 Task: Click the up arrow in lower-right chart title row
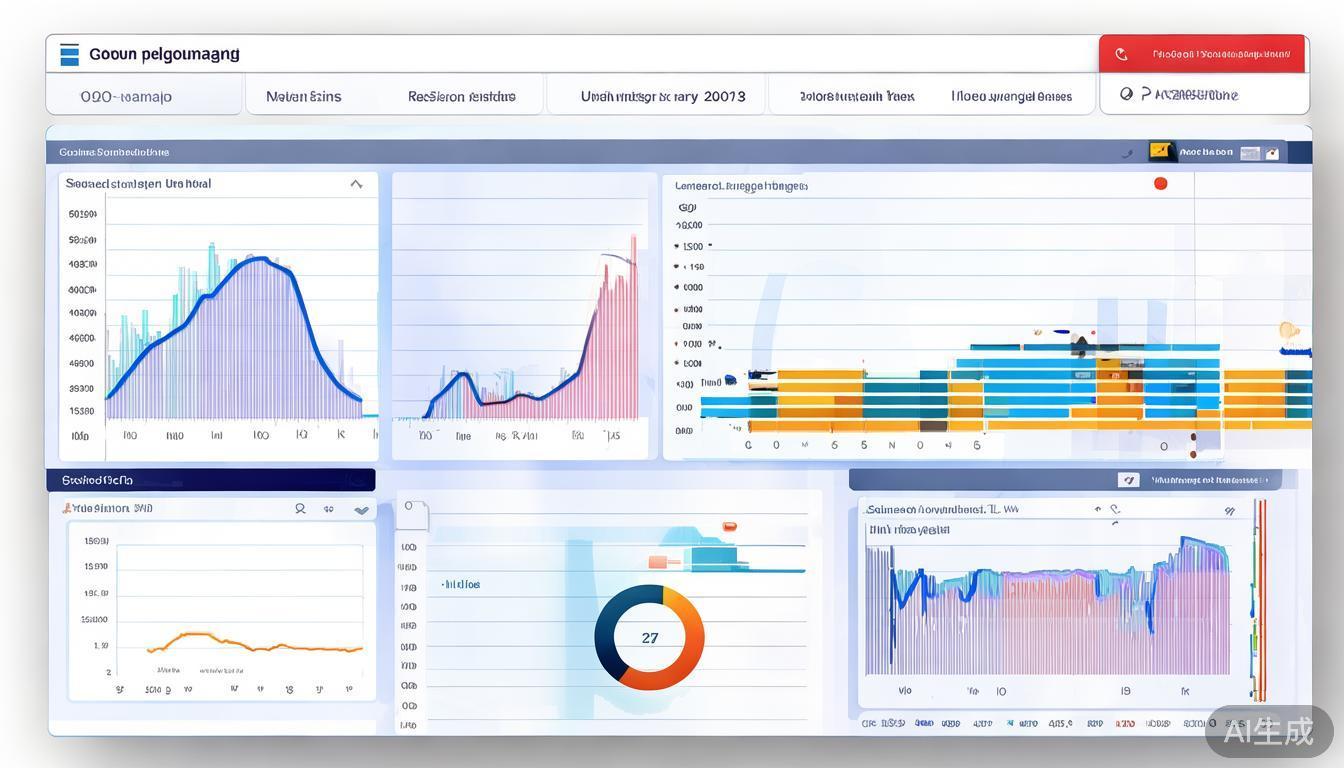point(1098,509)
